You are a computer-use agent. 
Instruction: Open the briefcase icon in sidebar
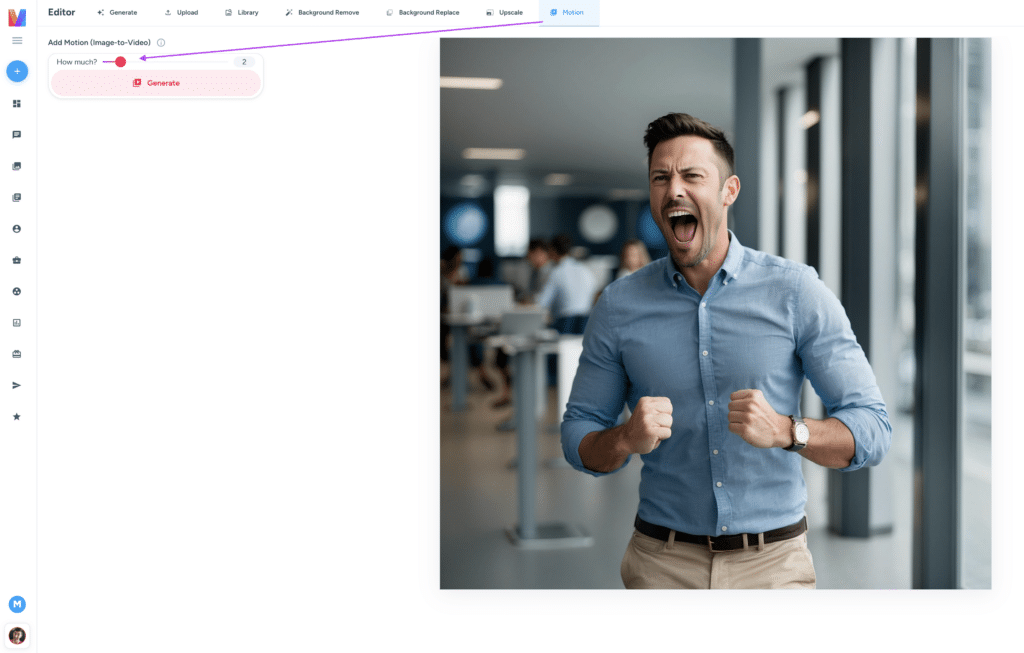pos(17,260)
